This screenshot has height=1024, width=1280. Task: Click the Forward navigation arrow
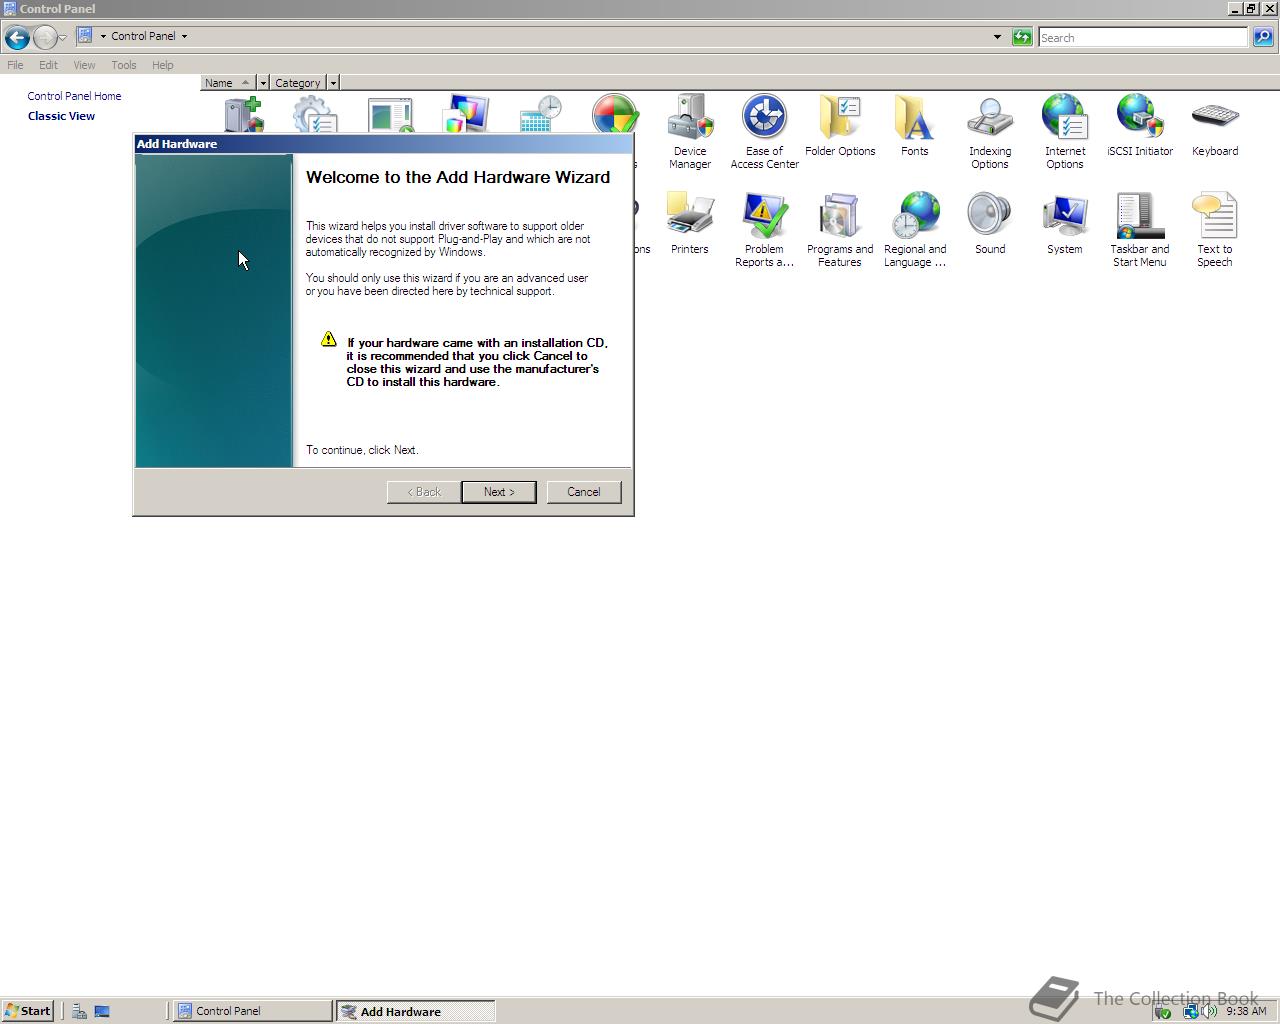[44, 38]
